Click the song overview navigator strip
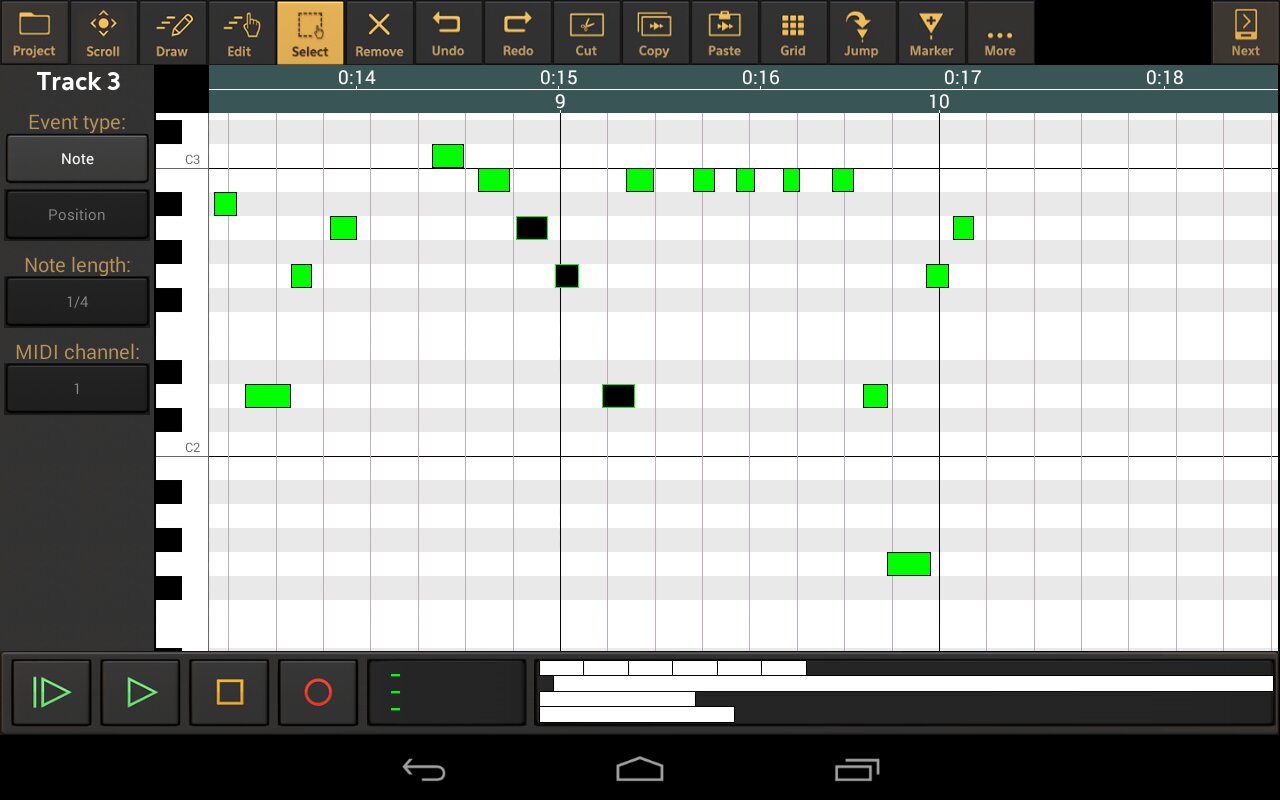This screenshot has height=800, width=1280. (905, 691)
